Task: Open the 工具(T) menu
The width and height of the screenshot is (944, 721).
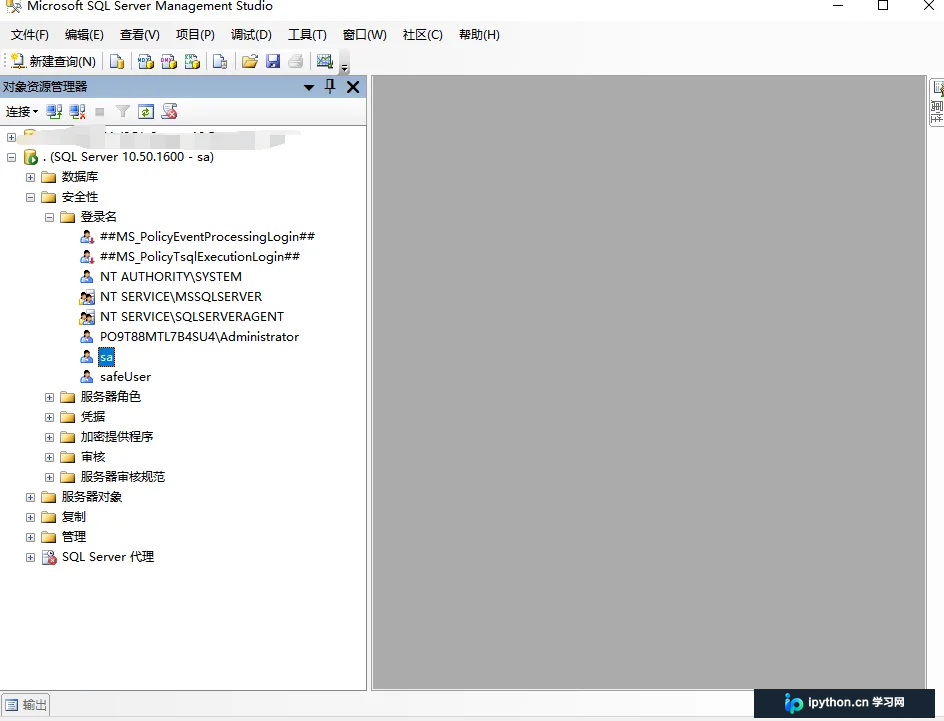Action: pyautogui.click(x=307, y=35)
